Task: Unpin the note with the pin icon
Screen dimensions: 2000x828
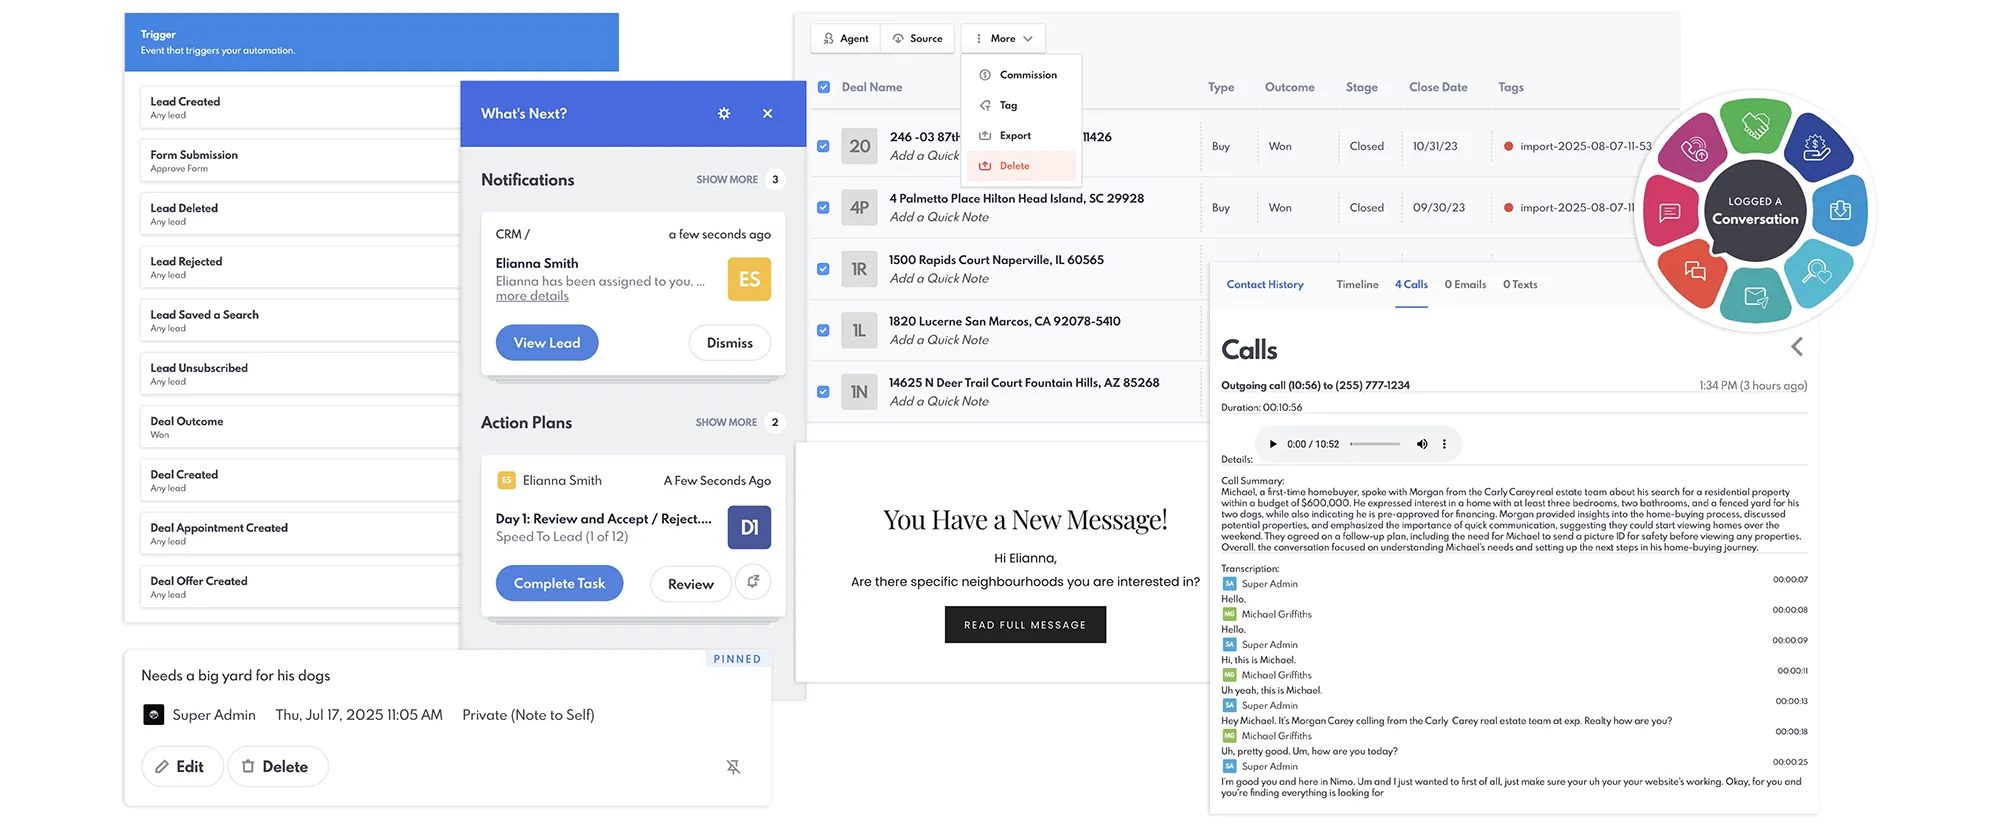Action: click(x=733, y=767)
